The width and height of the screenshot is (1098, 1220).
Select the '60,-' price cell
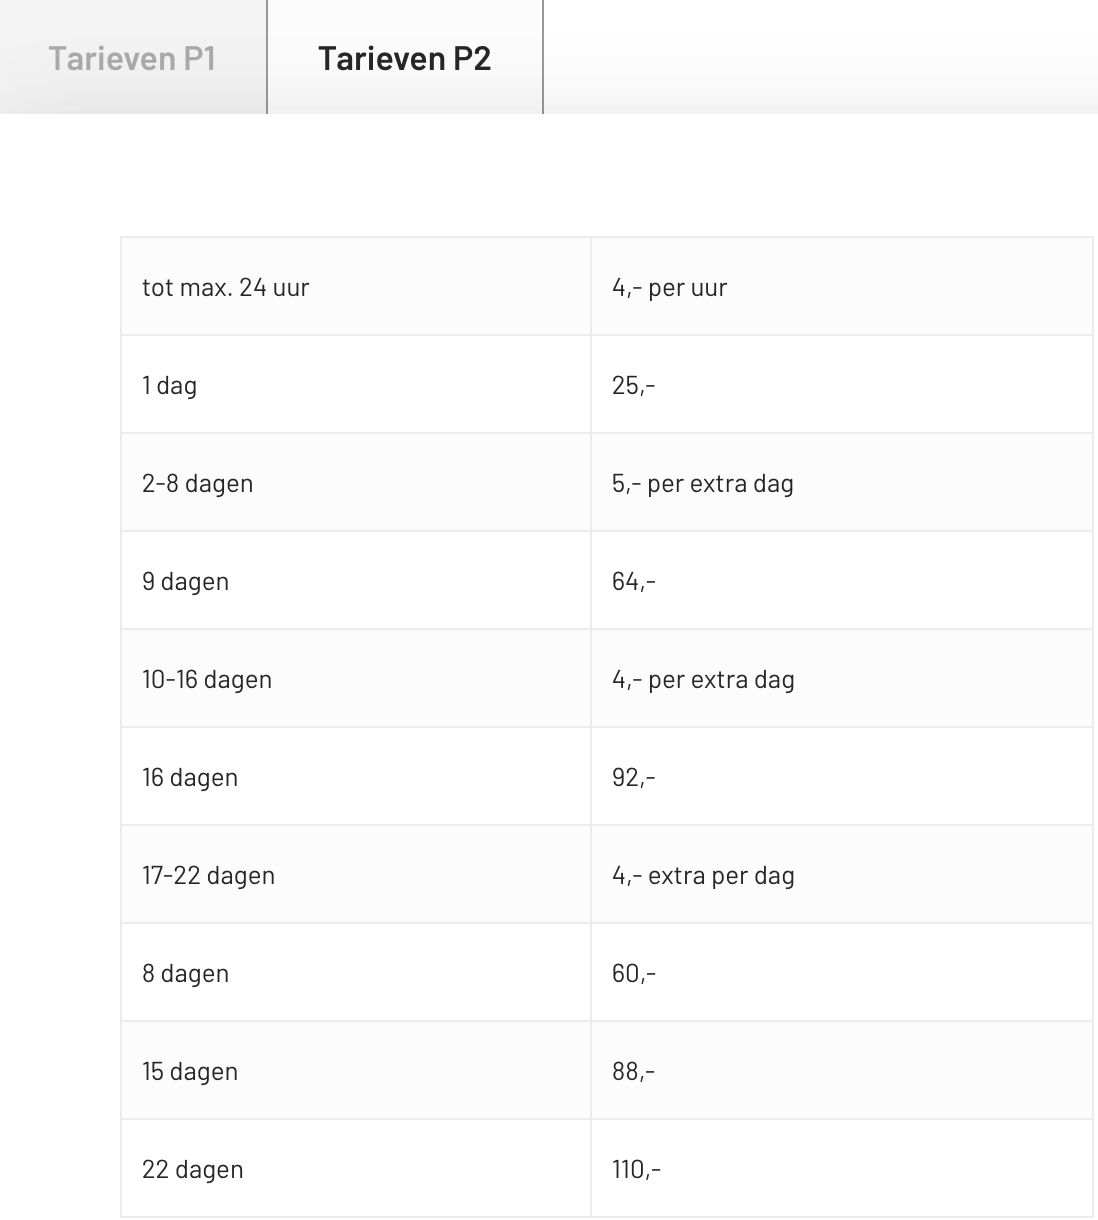click(x=841, y=973)
